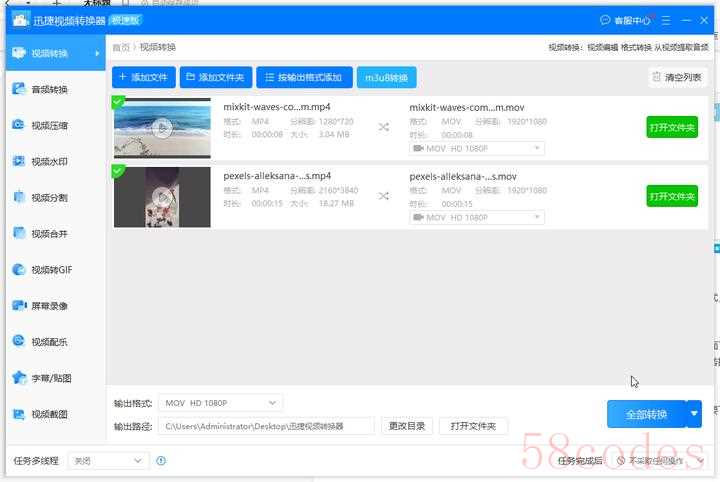Click output name pexels-alleksana-...s.mov
This screenshot has height=482, width=720.
463,176
